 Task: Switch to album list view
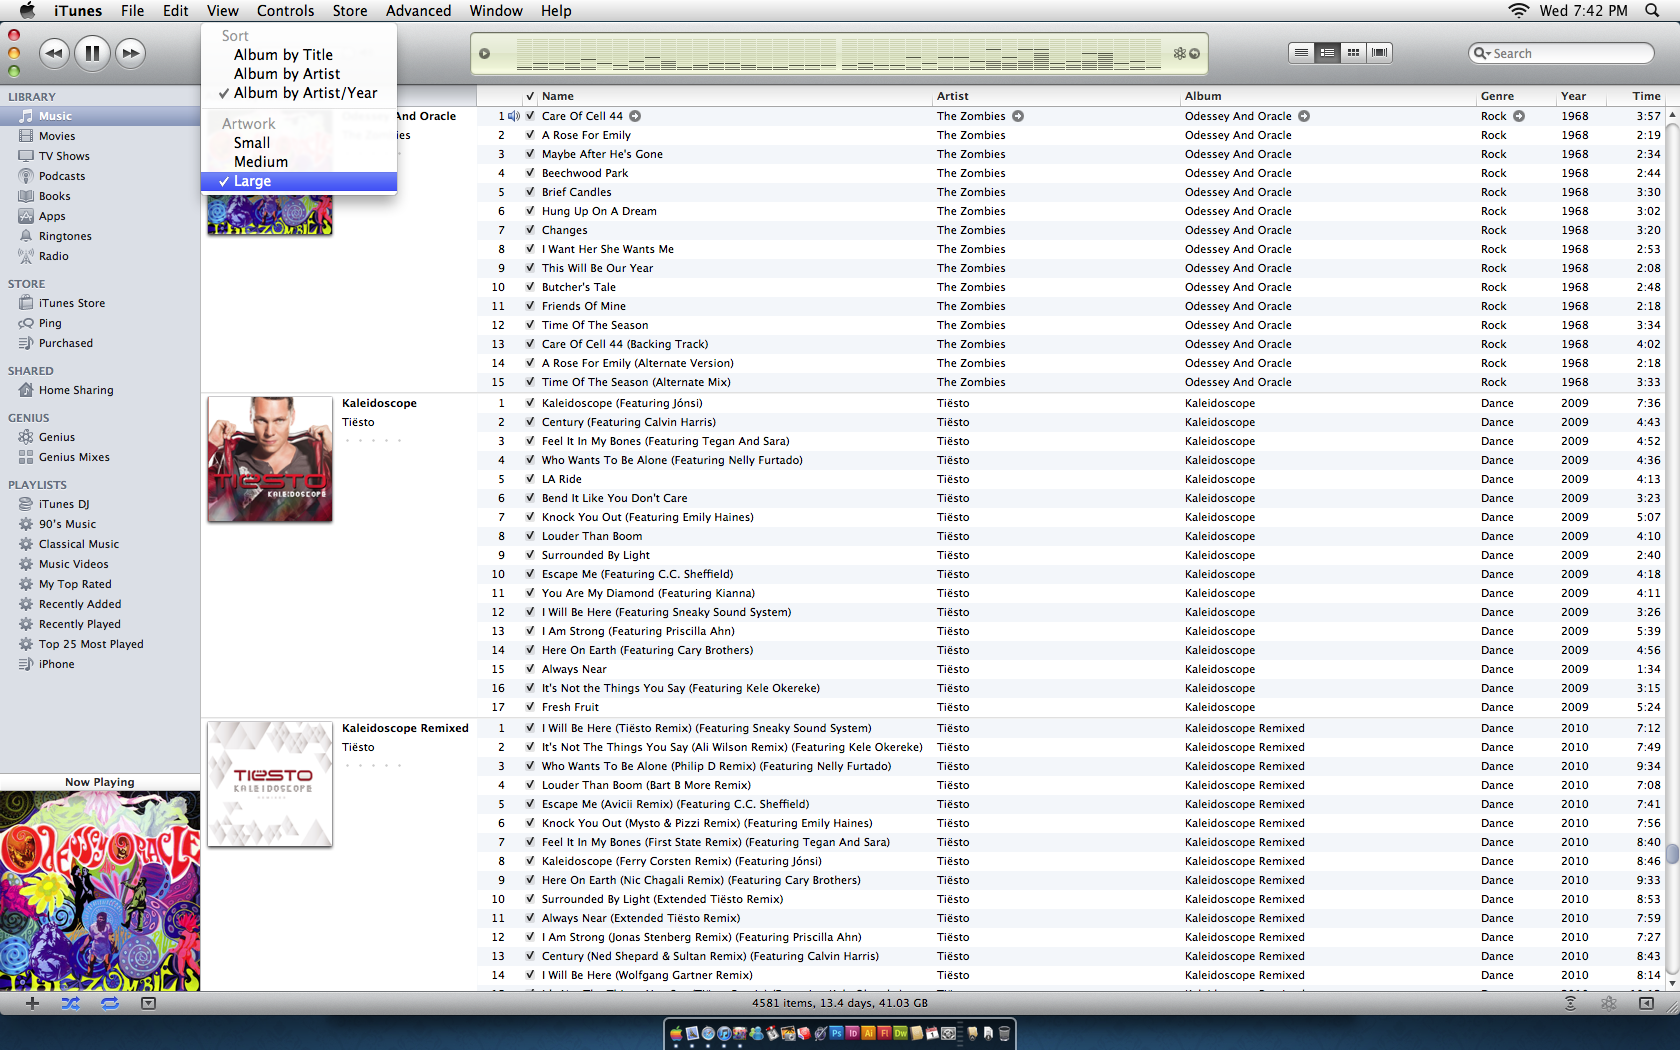1327,53
